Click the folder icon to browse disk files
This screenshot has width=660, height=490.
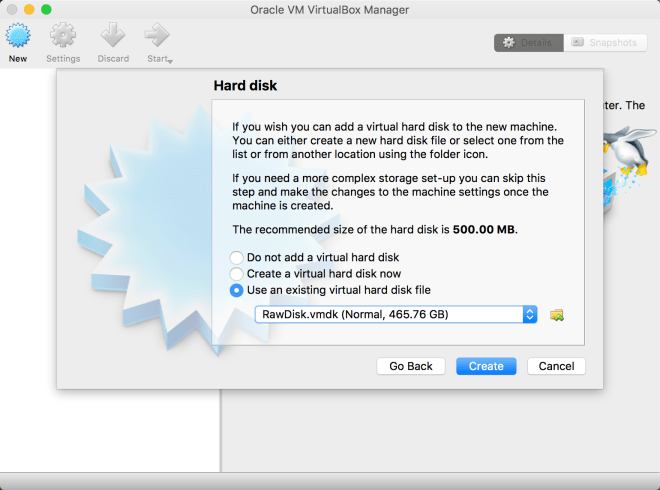point(557,315)
